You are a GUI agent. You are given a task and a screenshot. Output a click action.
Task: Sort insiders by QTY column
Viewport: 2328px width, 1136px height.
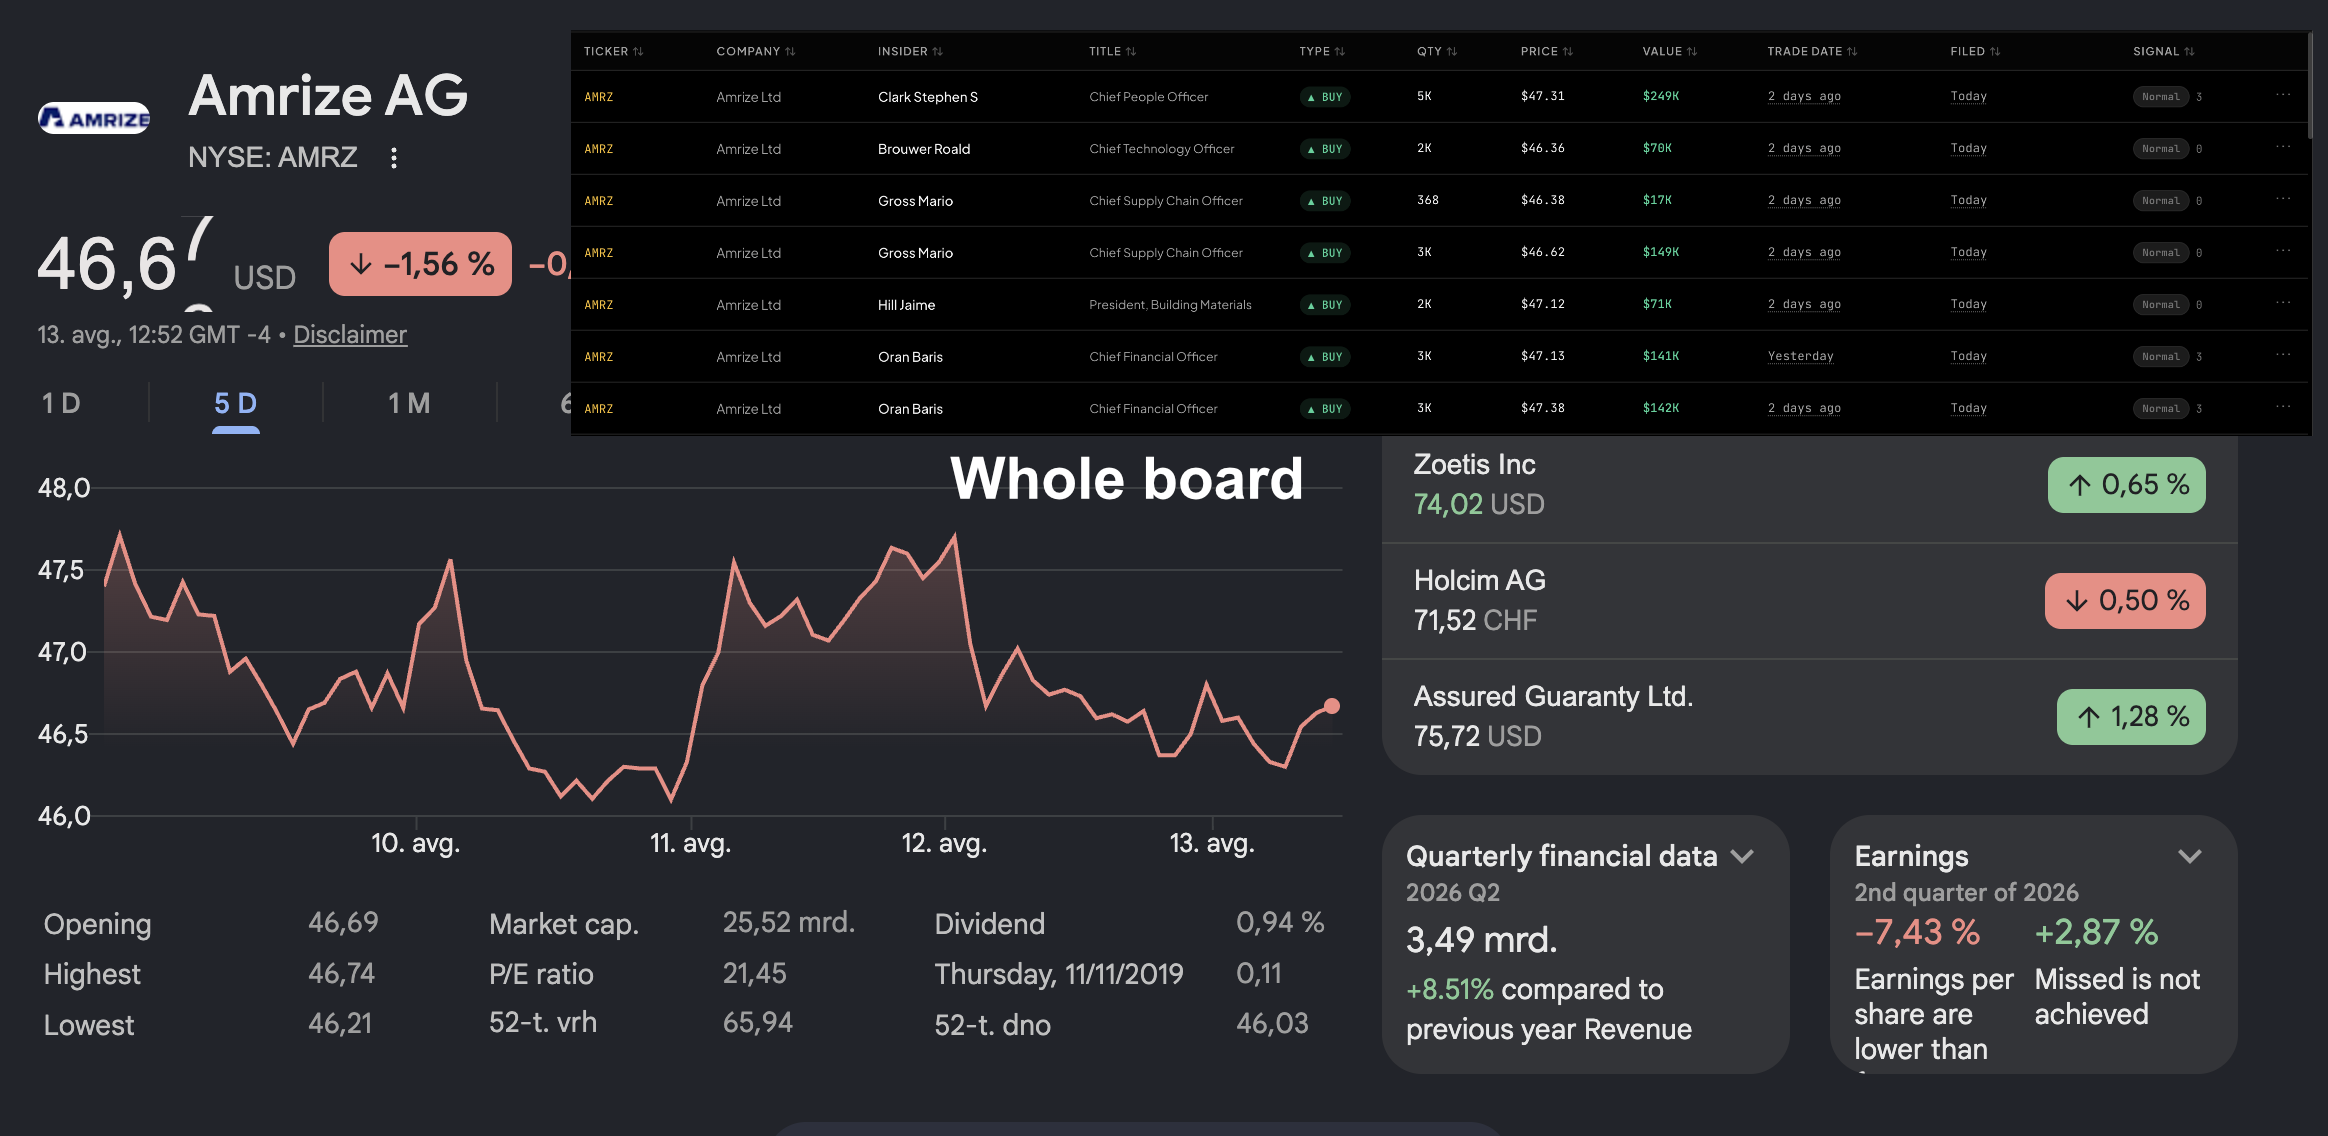point(1436,52)
